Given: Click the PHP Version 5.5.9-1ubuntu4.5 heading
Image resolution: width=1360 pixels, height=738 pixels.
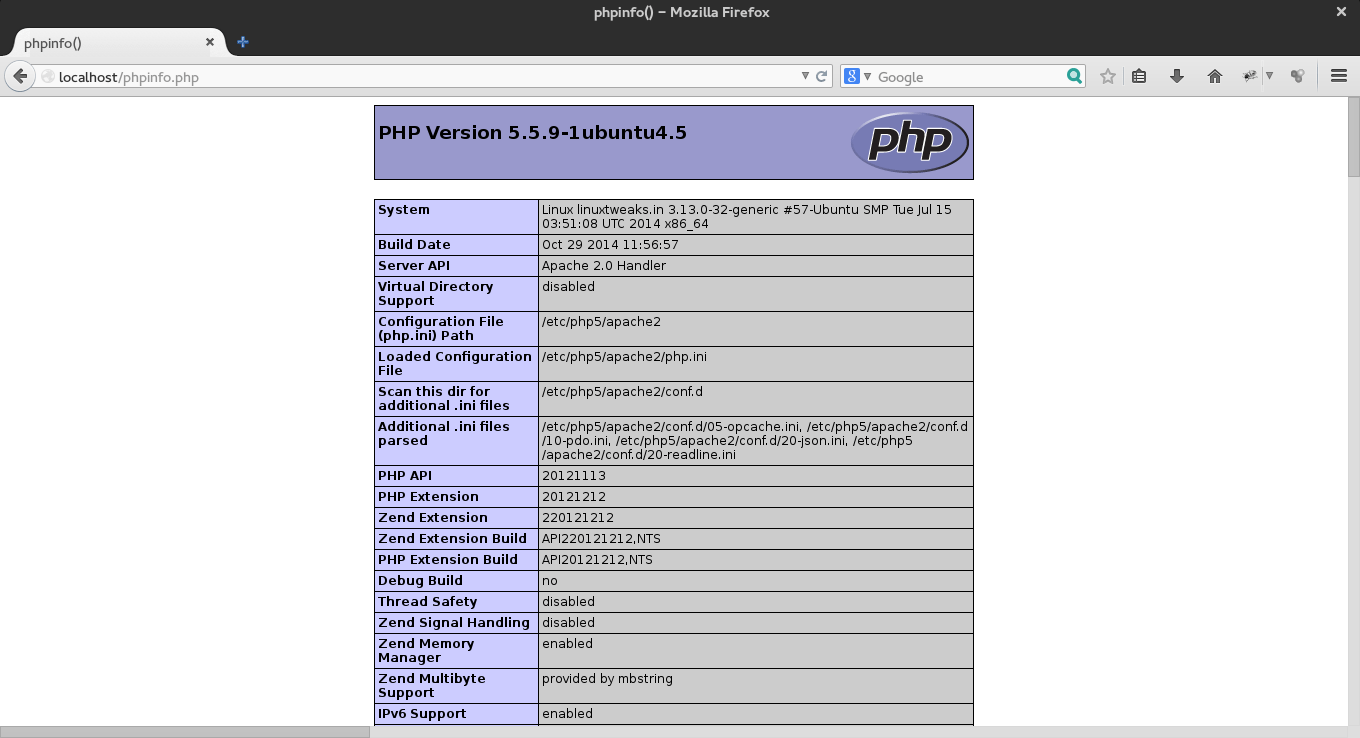Looking at the screenshot, I should click(532, 132).
